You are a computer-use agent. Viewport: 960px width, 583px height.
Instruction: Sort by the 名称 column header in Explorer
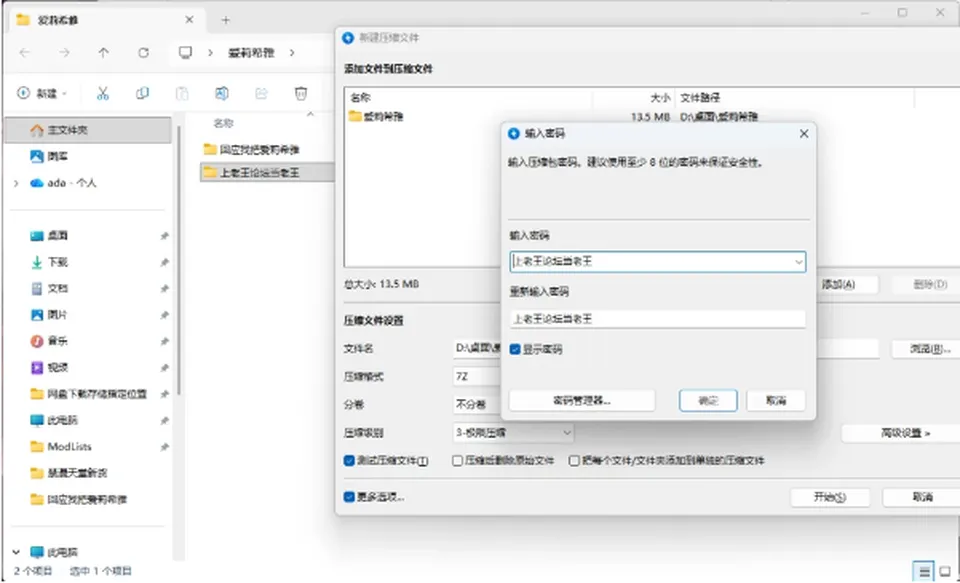[x=223, y=123]
